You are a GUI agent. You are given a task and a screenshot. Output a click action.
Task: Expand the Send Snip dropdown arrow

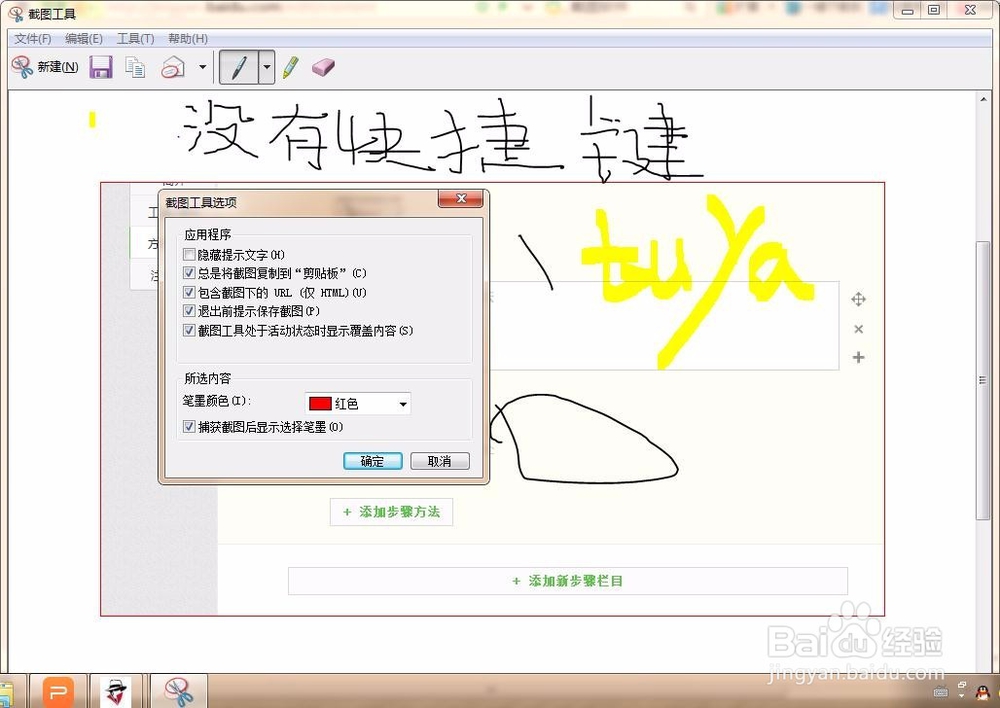[204, 67]
